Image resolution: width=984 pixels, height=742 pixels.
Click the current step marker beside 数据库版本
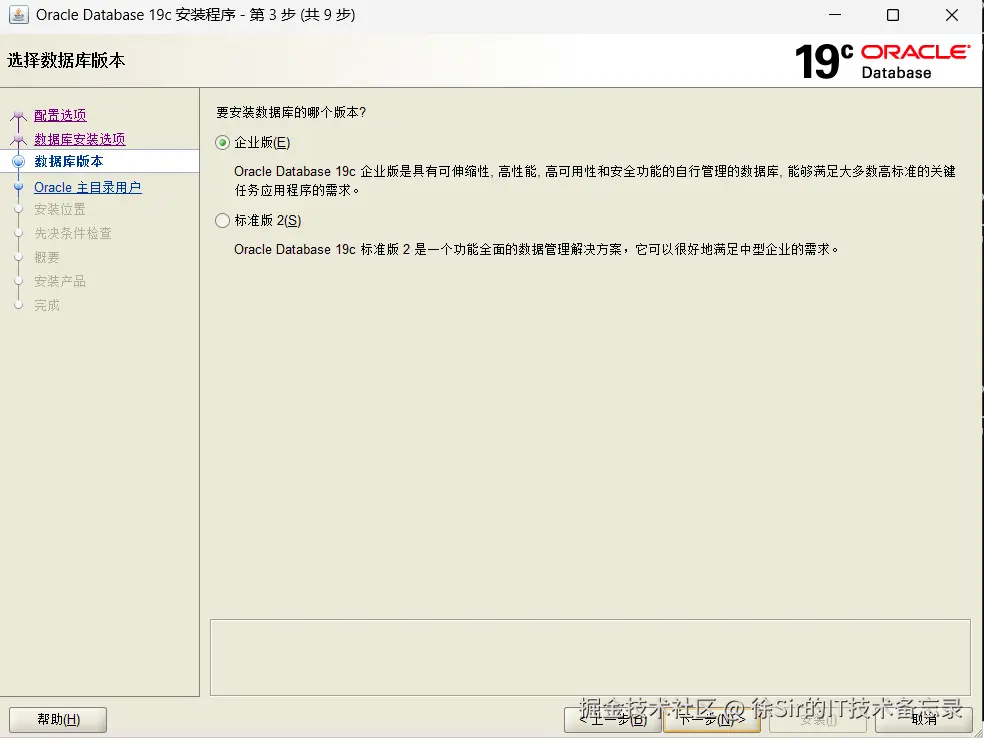[x=19, y=161]
